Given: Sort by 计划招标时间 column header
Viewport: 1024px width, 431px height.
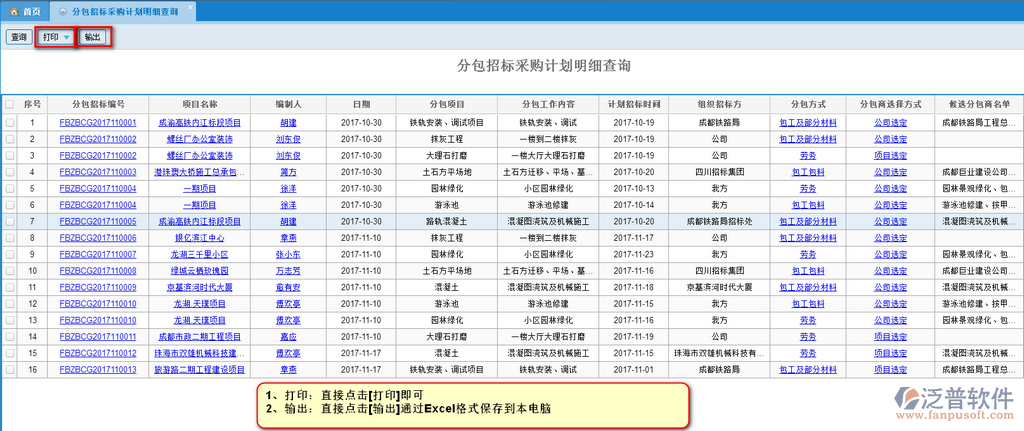Looking at the screenshot, I should pyautogui.click(x=635, y=104).
